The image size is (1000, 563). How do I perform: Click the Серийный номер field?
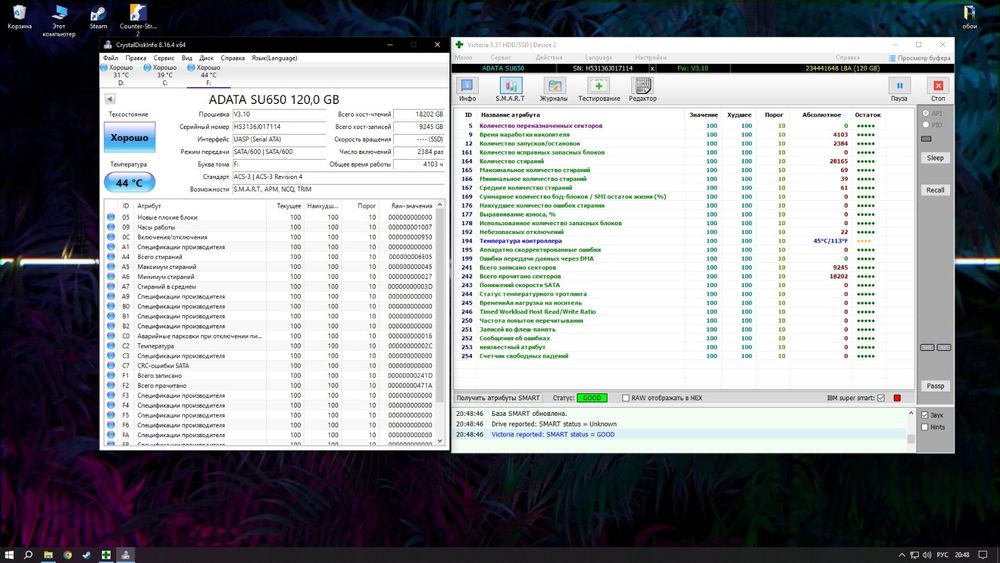279,127
